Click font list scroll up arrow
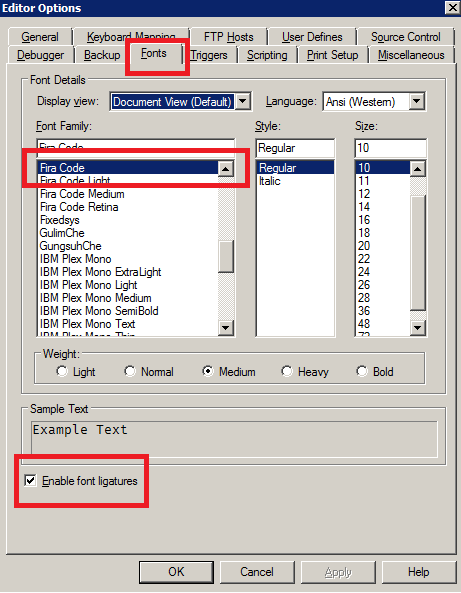 pyautogui.click(x=226, y=169)
